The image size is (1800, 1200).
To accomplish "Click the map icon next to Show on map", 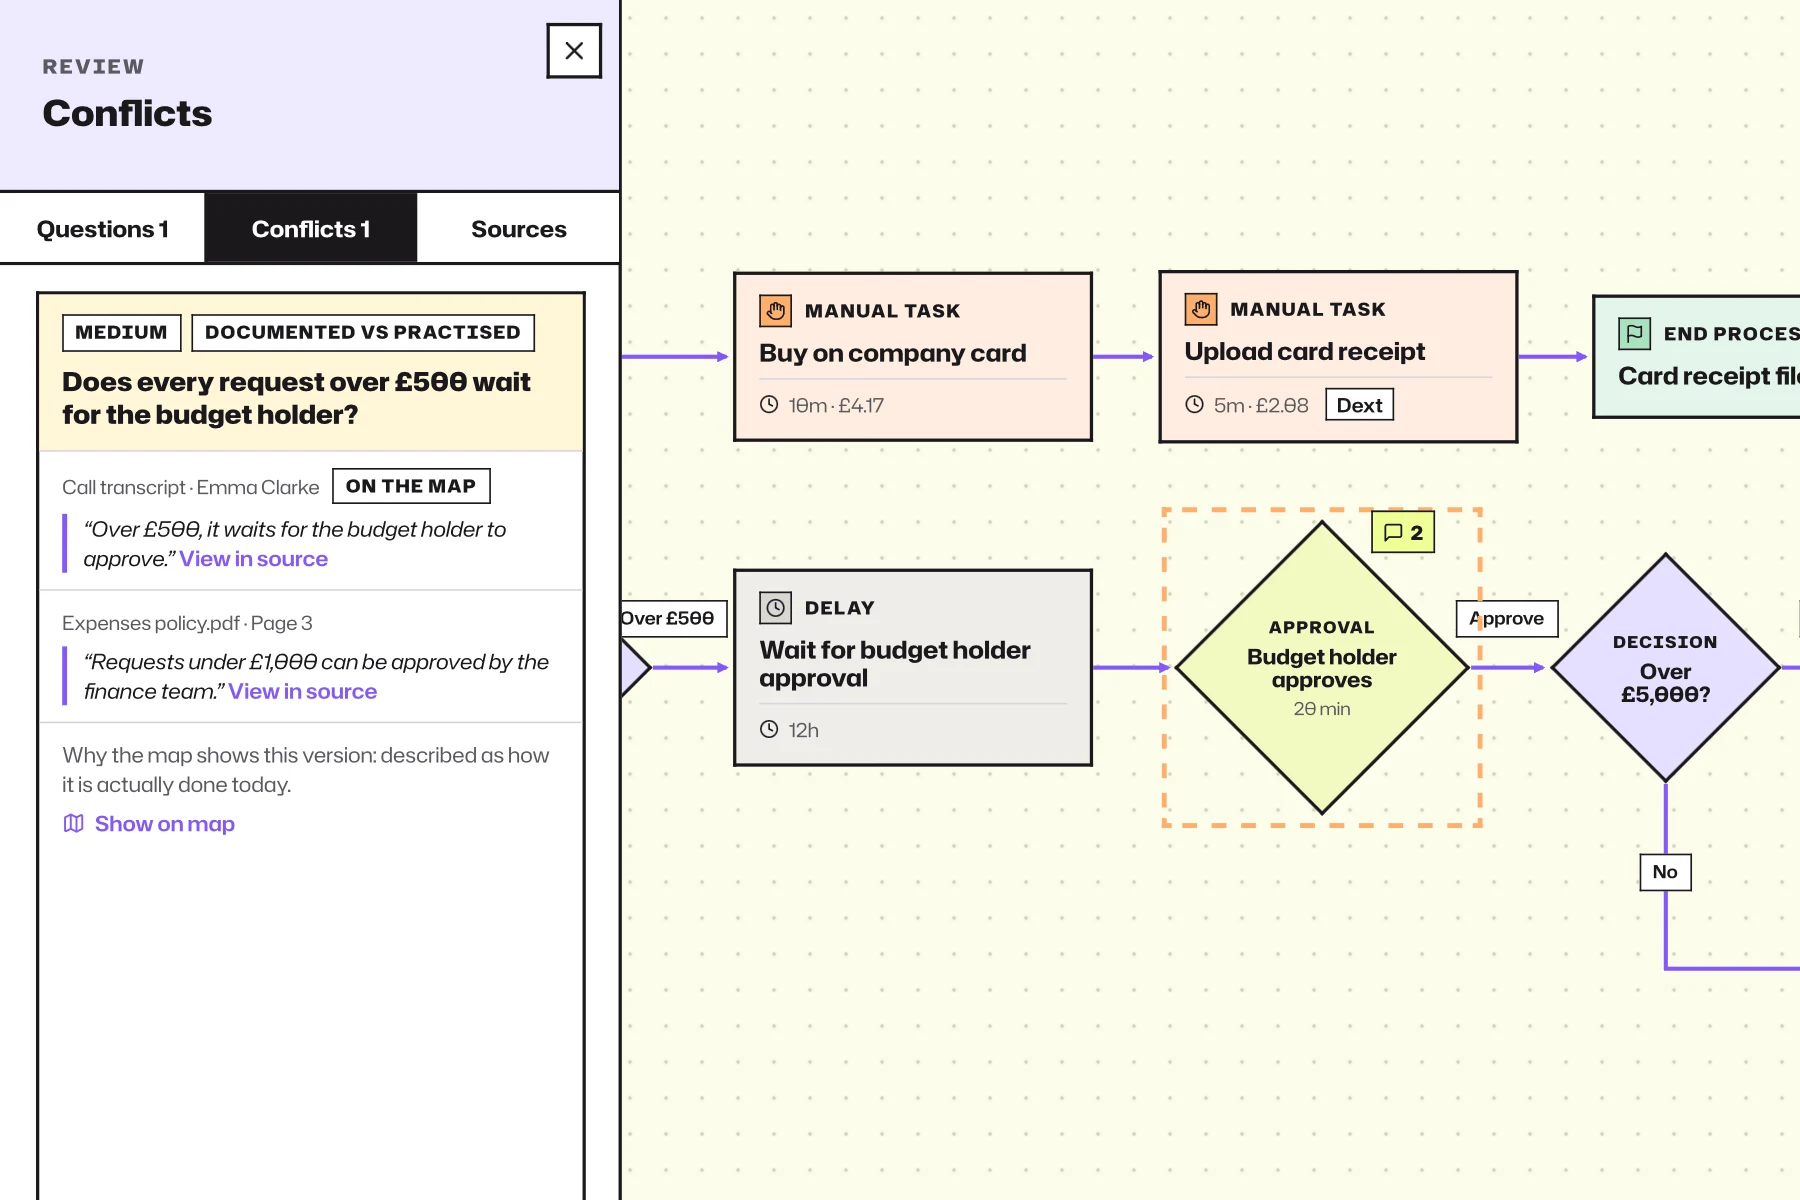I will [73, 824].
